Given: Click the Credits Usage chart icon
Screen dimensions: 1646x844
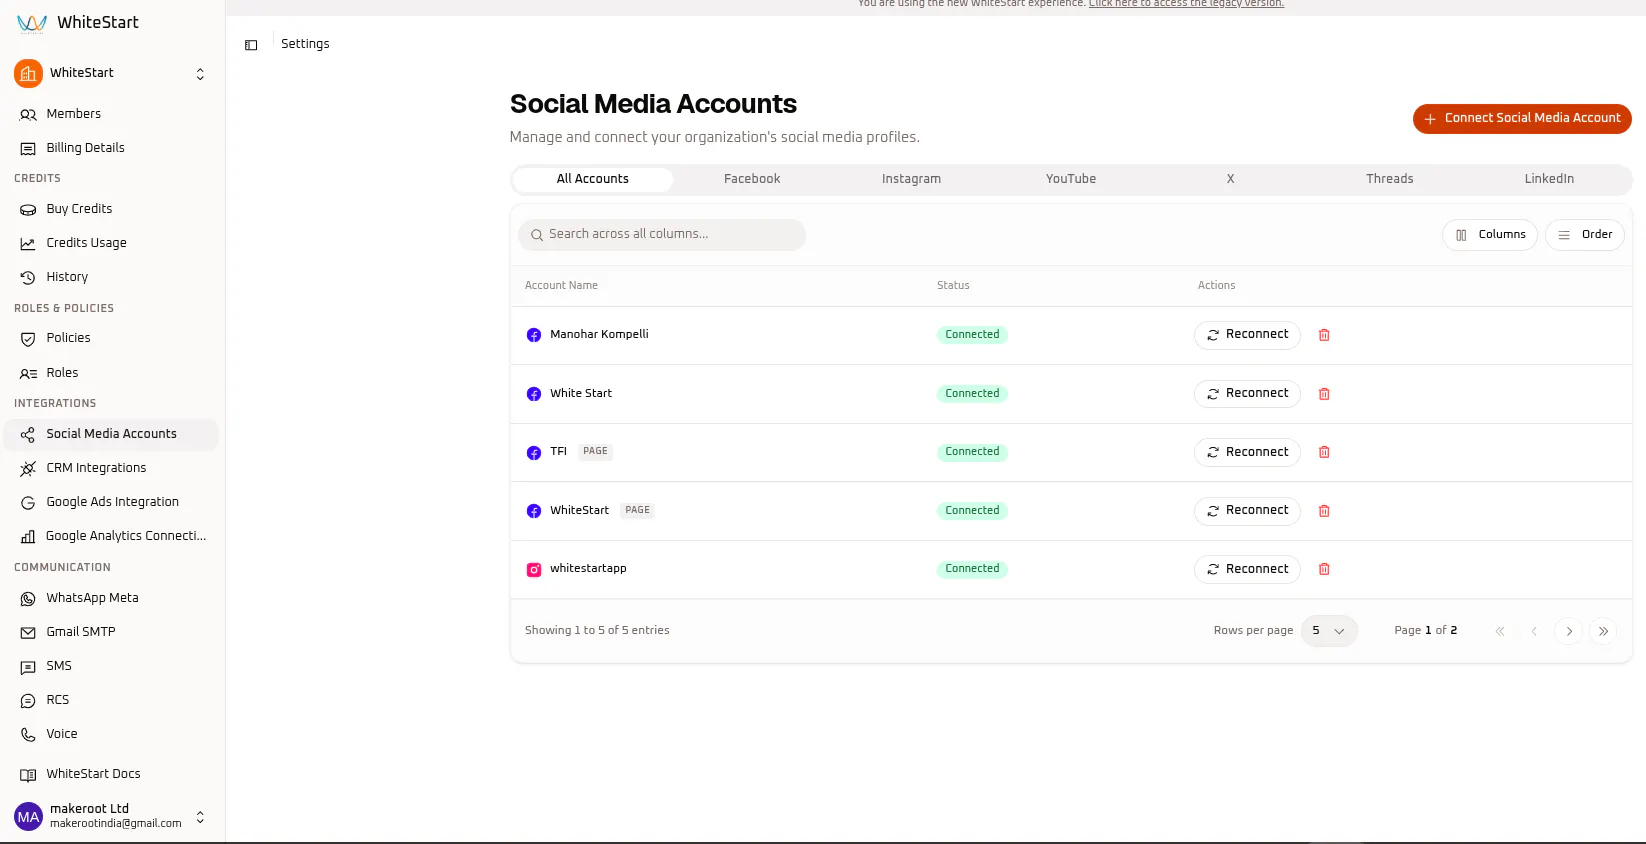Looking at the screenshot, I should click(28, 243).
